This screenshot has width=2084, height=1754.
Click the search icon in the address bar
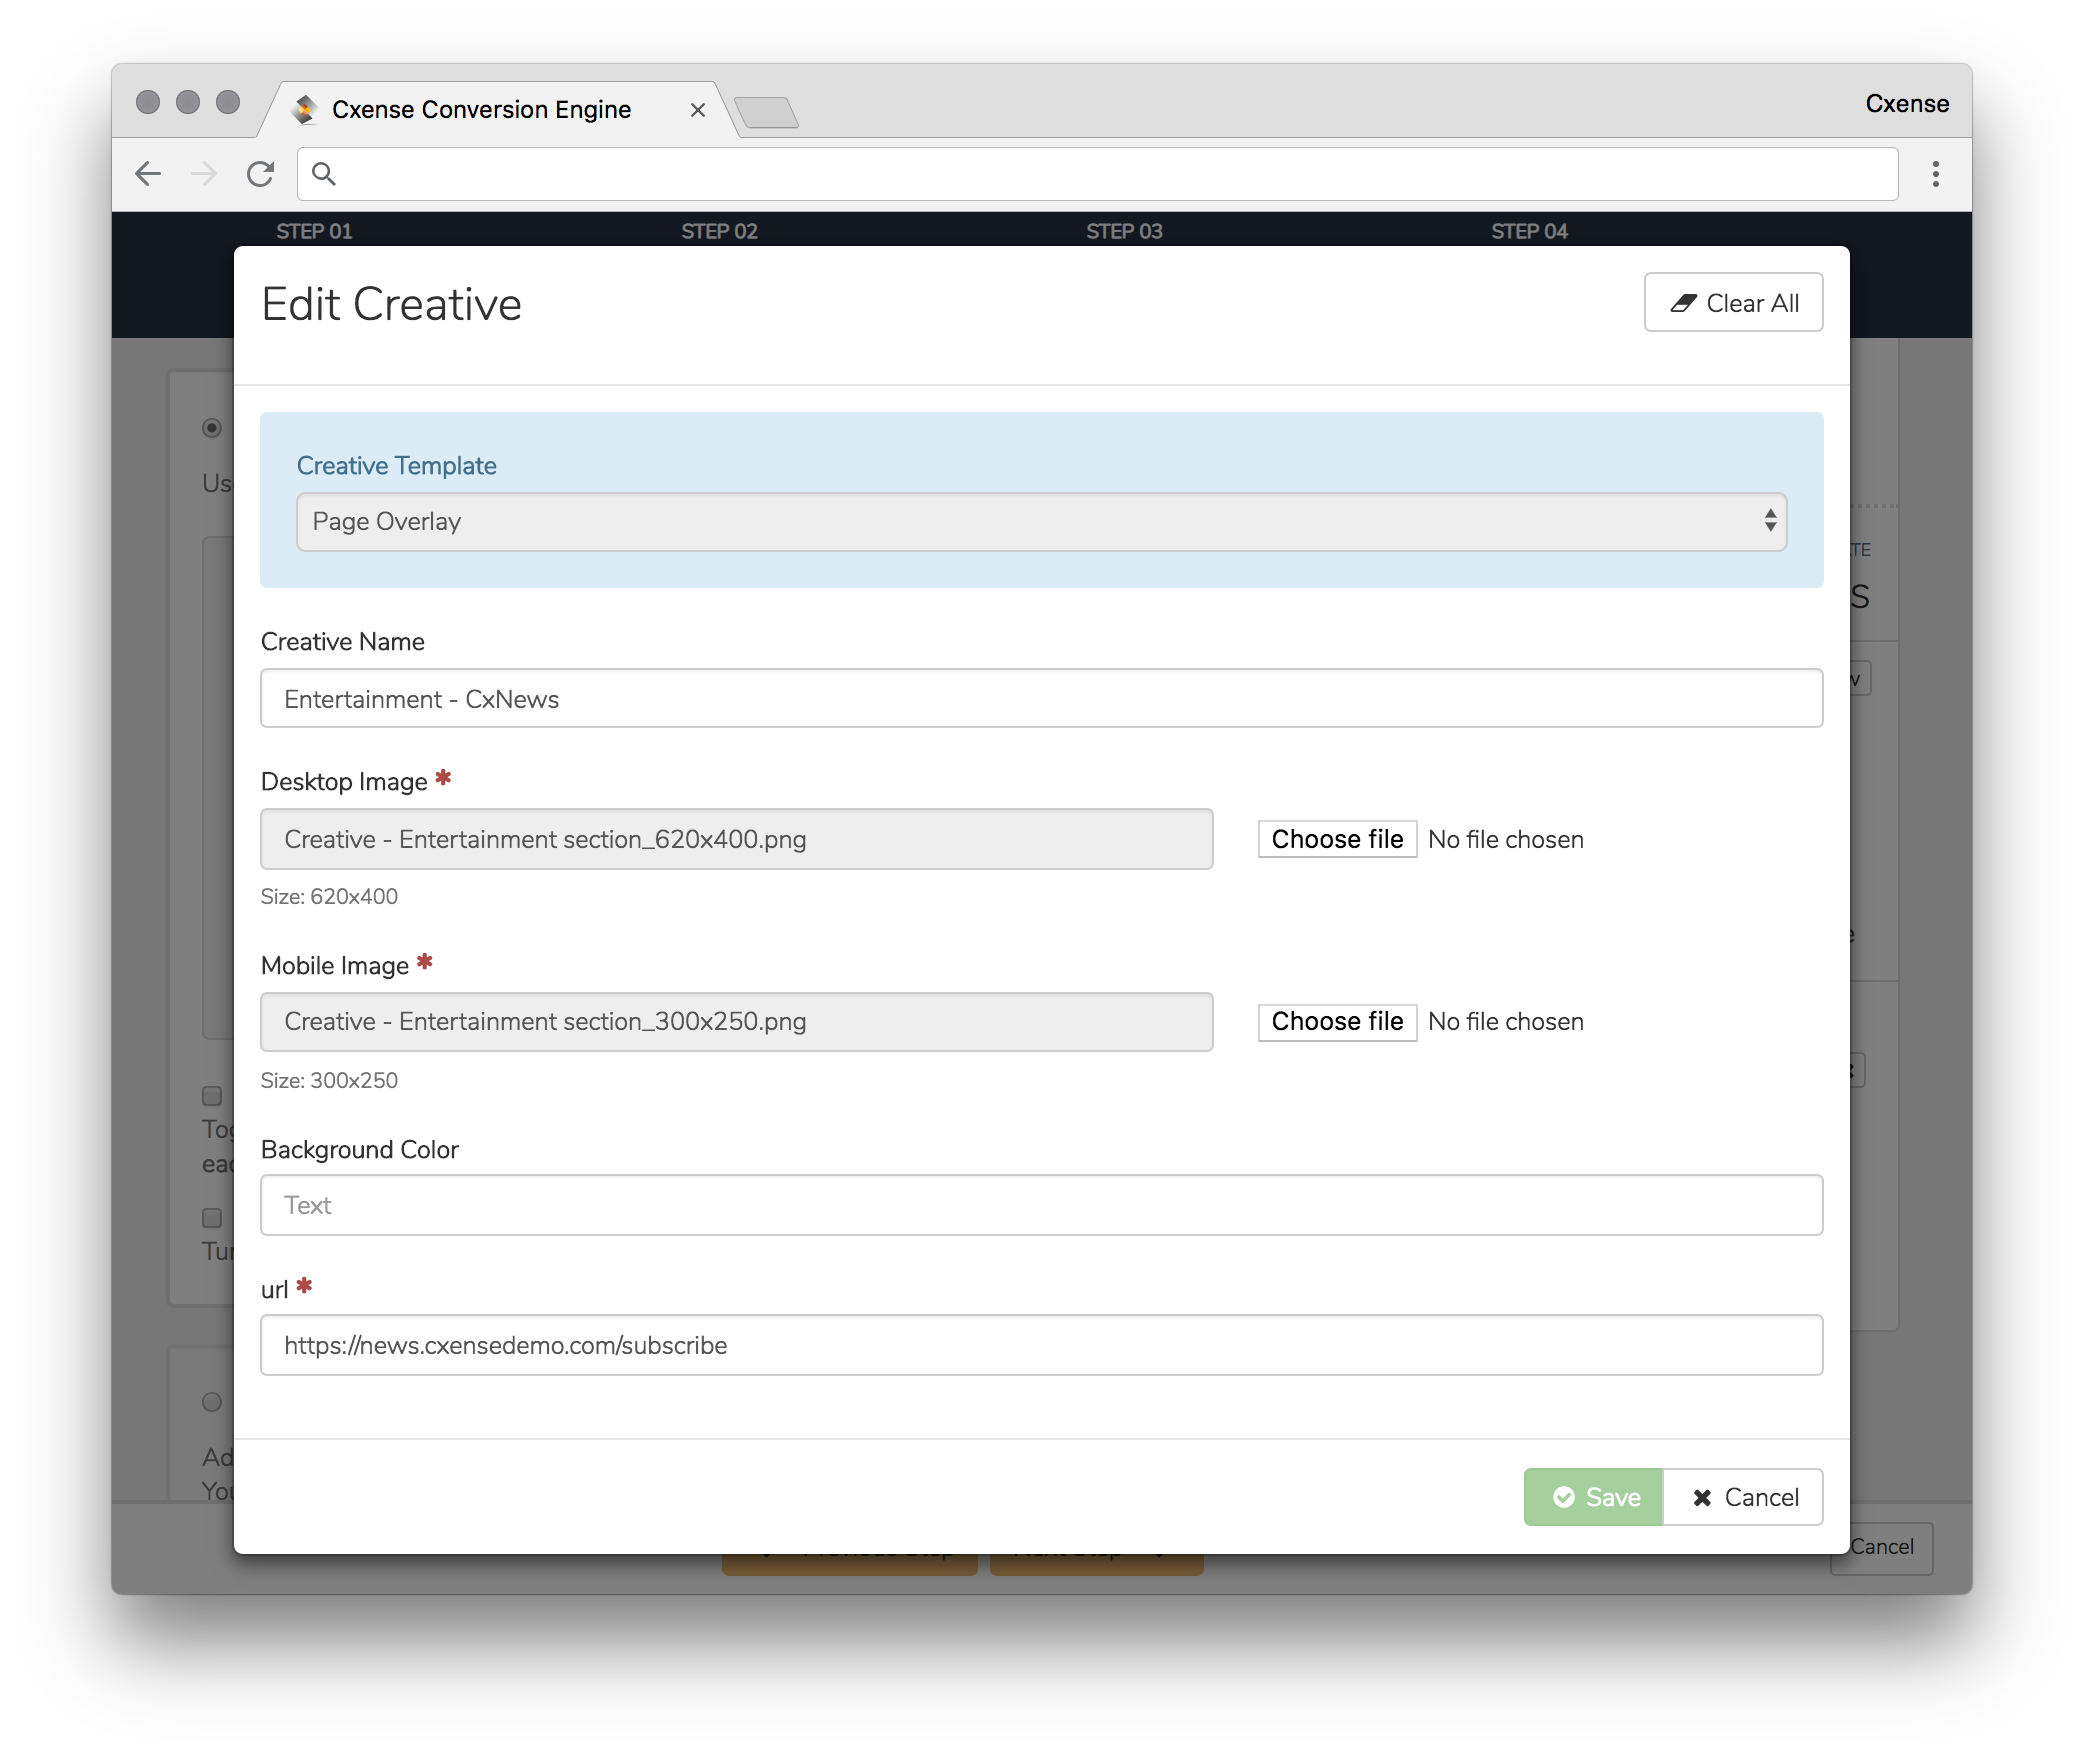(323, 174)
